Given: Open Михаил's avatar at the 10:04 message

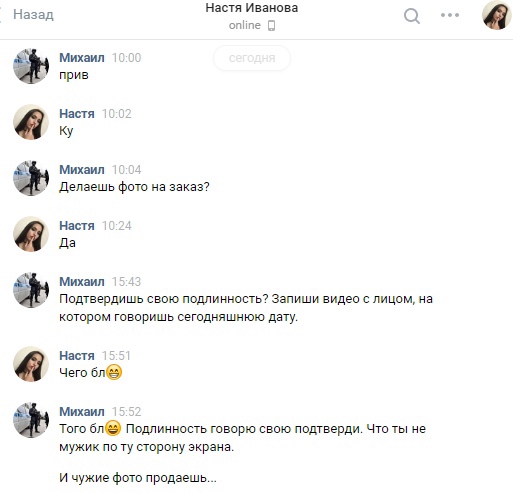Looking at the screenshot, I should [x=31, y=178].
